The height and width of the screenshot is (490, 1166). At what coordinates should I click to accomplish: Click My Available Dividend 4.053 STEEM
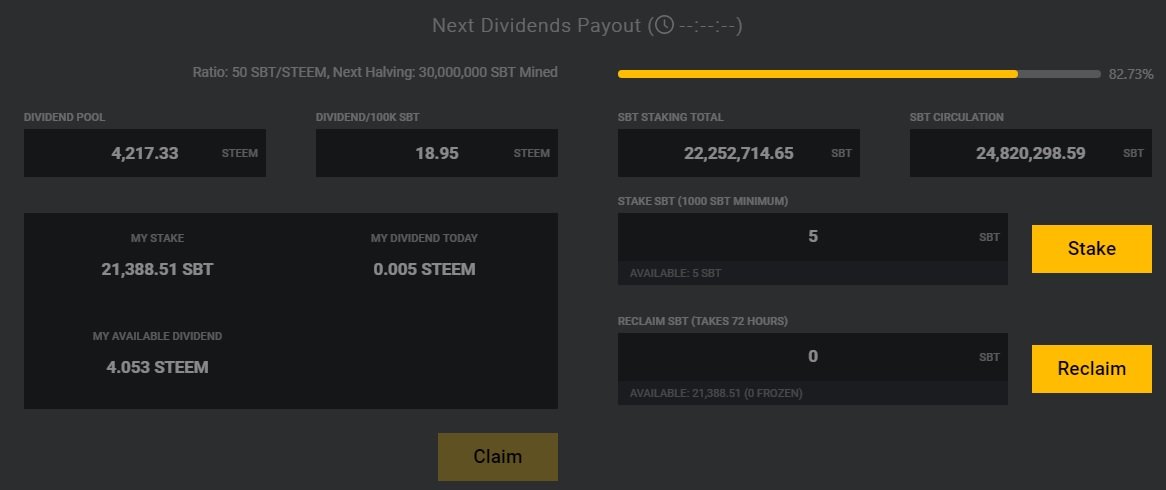157,367
